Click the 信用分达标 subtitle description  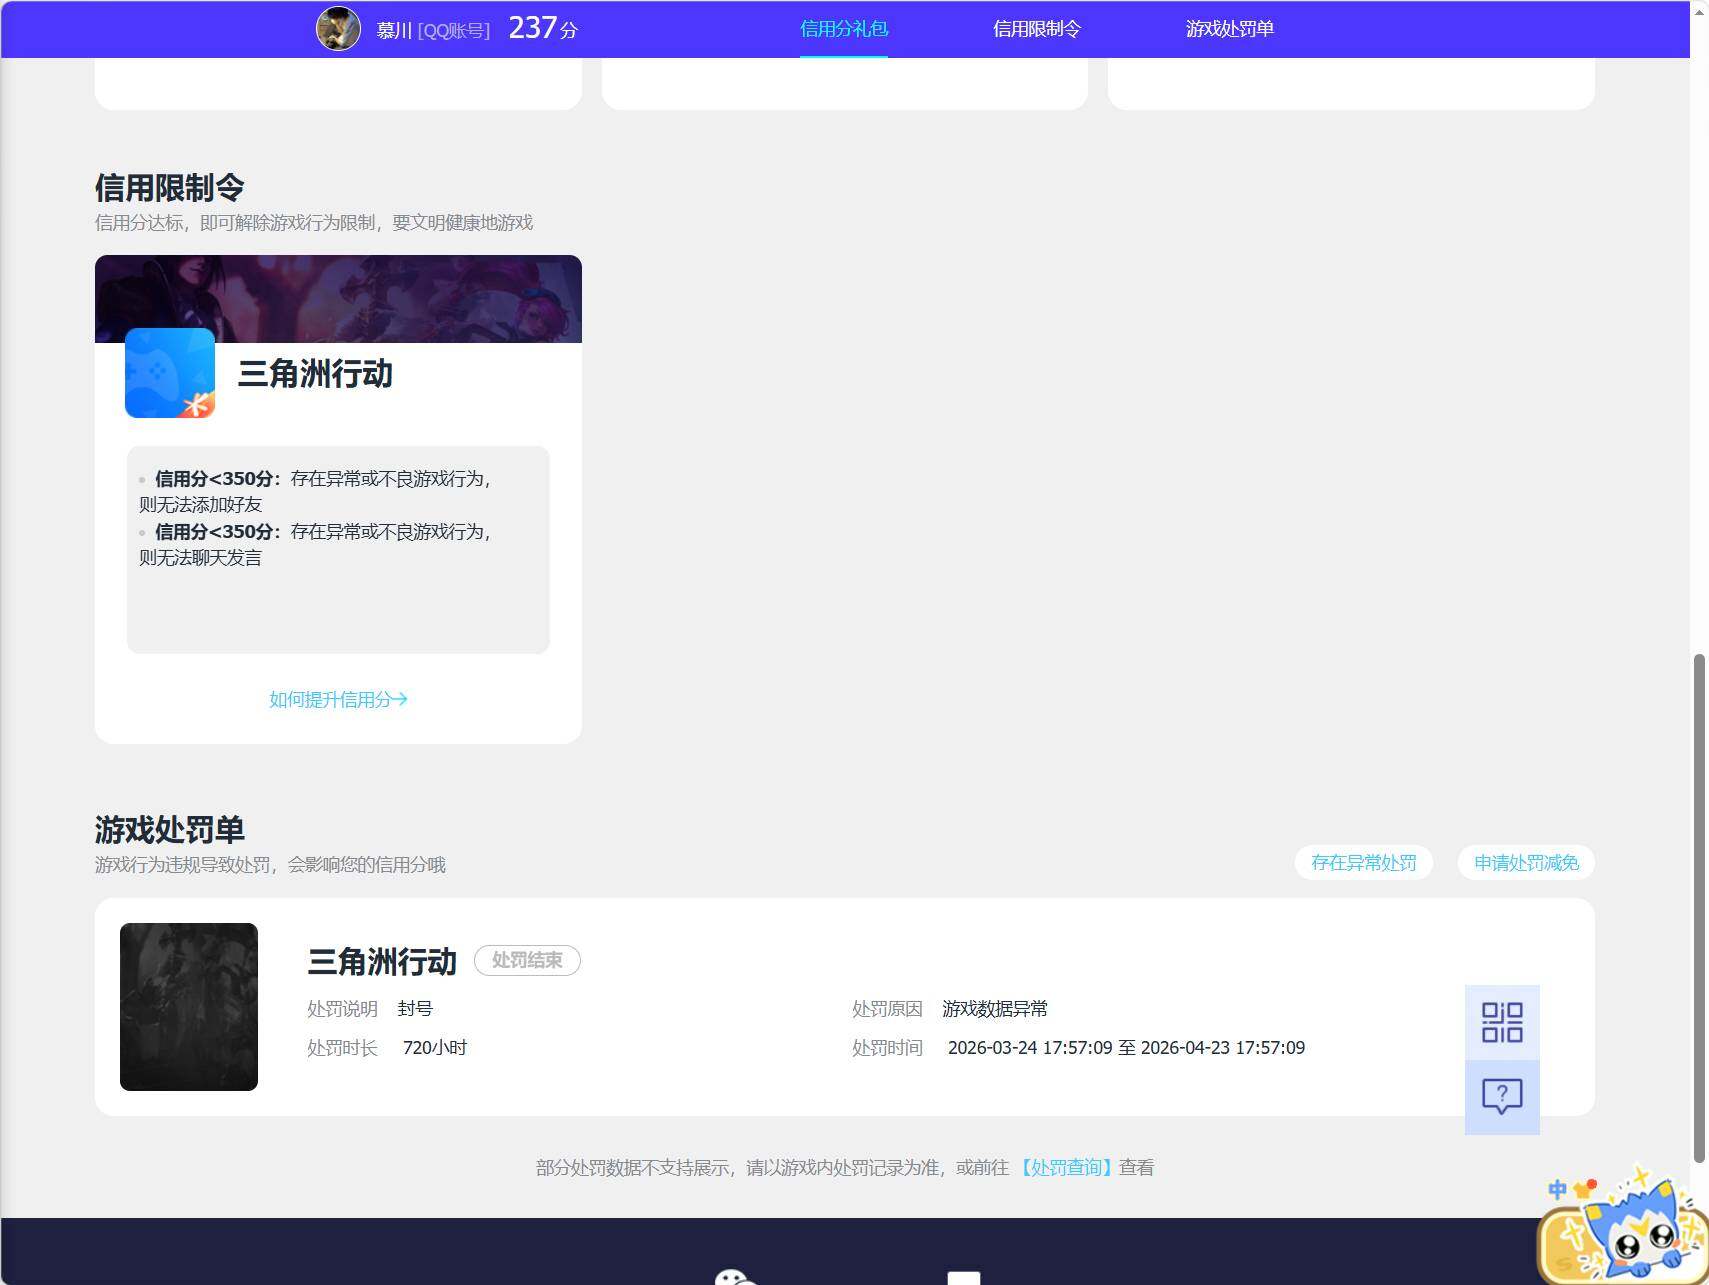click(314, 223)
